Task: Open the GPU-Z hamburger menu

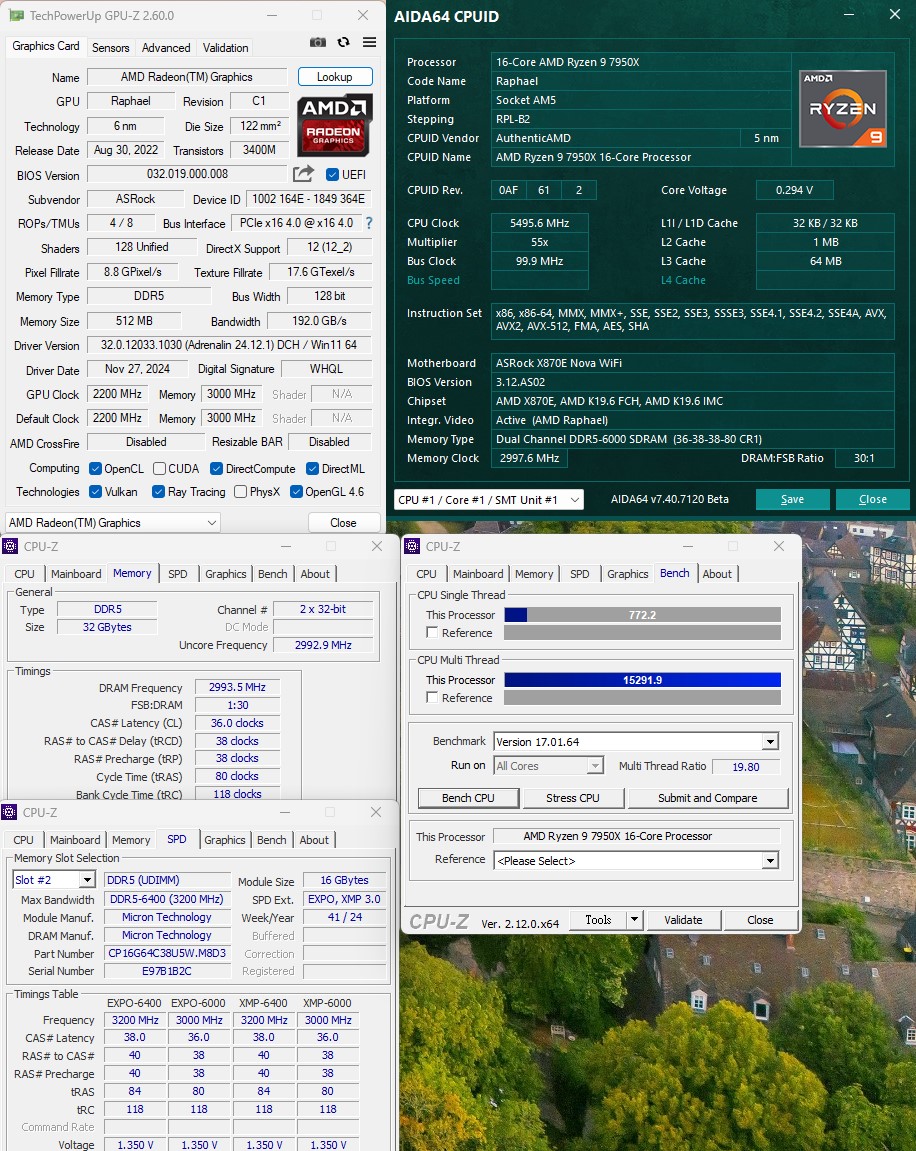Action: point(370,43)
